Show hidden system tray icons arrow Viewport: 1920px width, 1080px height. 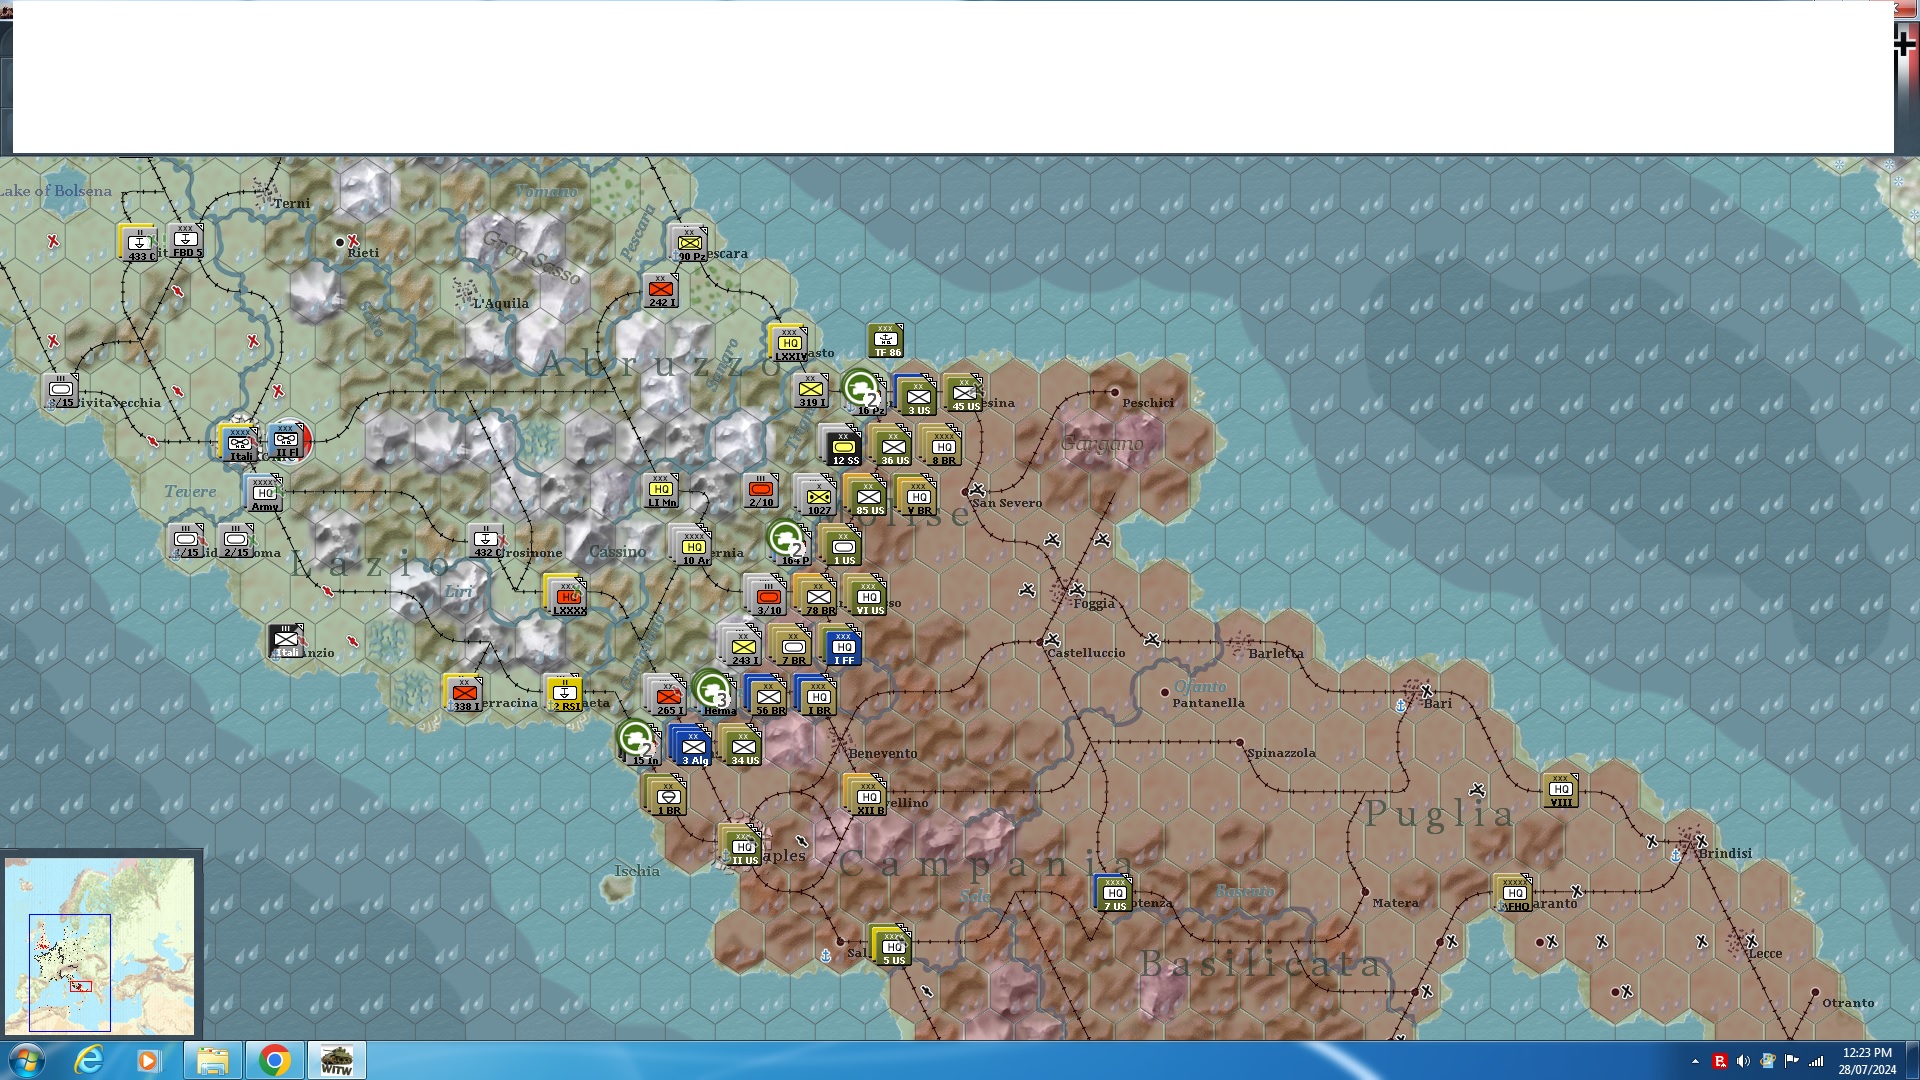(x=1695, y=1061)
